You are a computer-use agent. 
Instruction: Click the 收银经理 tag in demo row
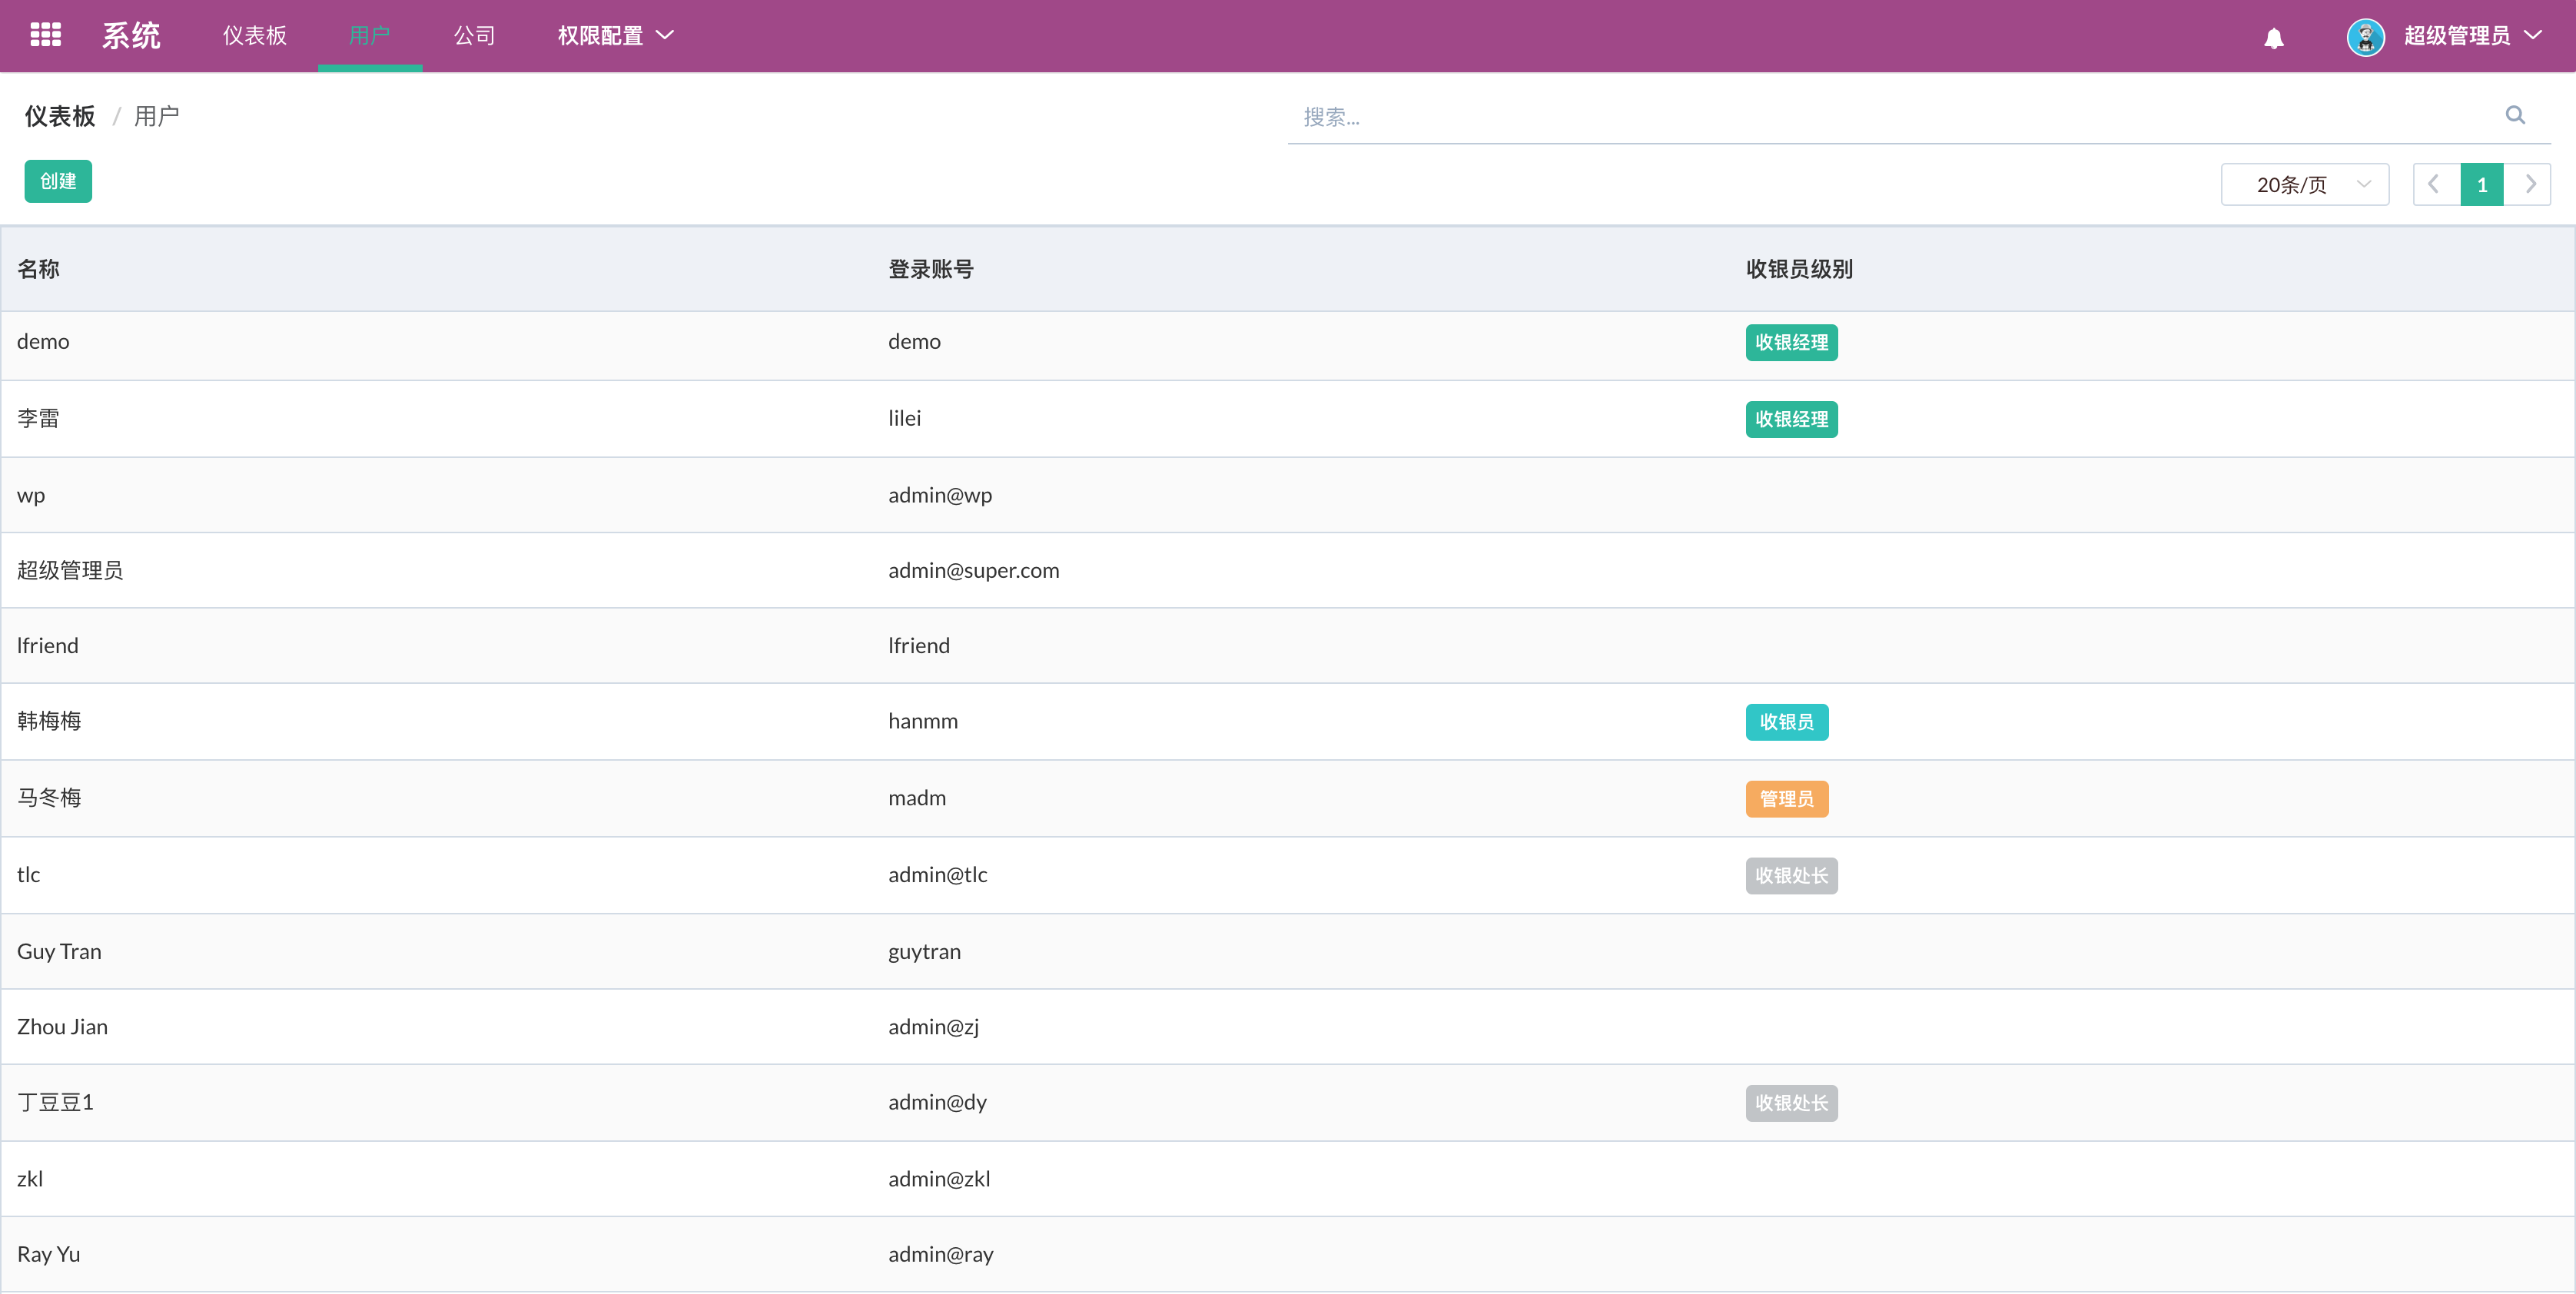pos(1791,342)
